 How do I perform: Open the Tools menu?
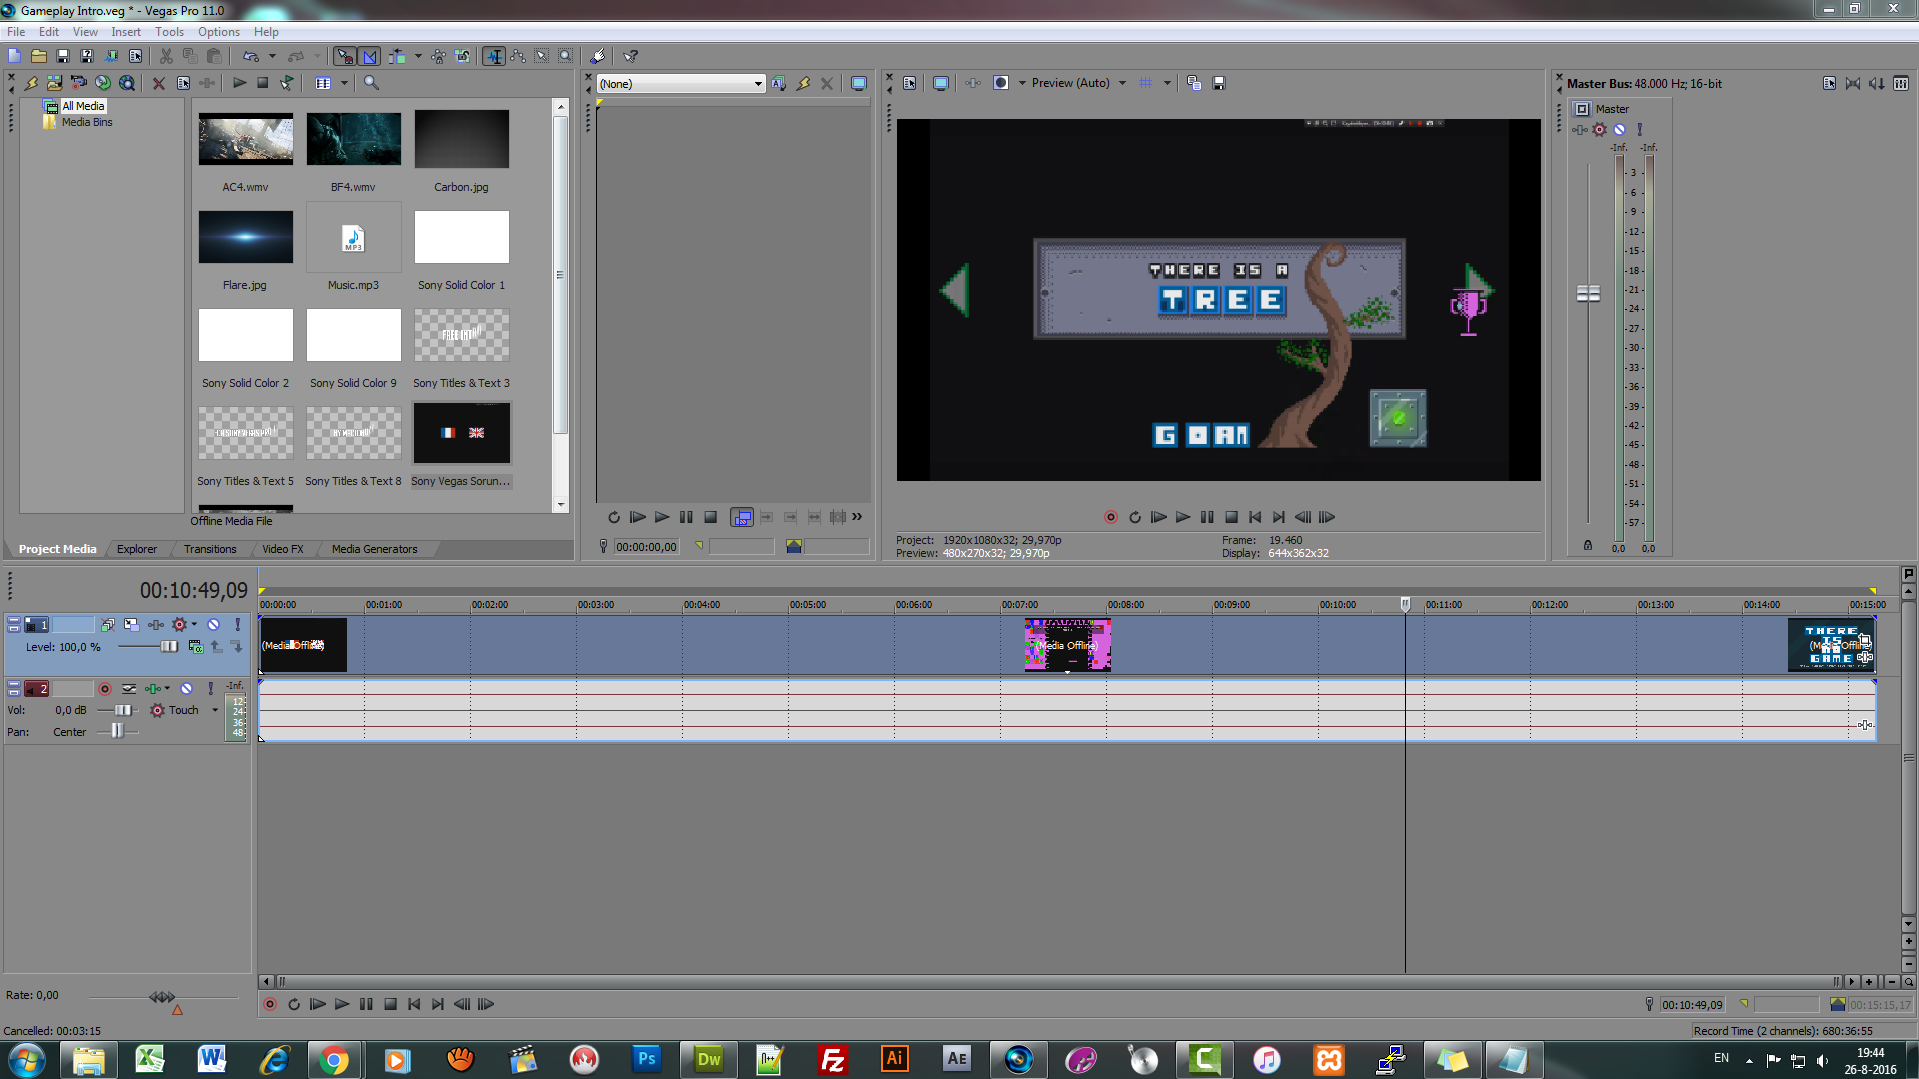pos(169,32)
